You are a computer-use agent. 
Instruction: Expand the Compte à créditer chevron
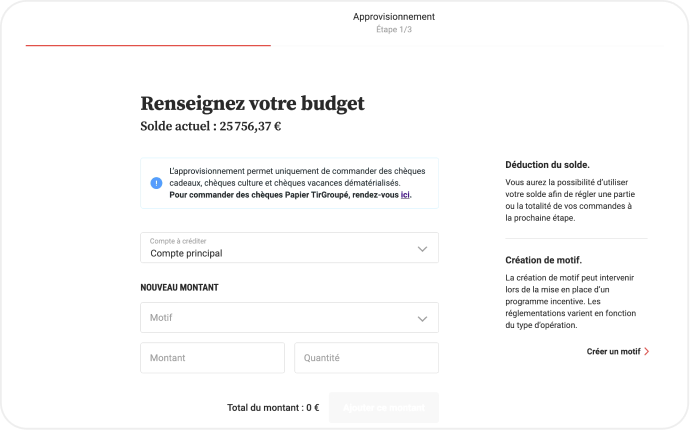click(421, 248)
